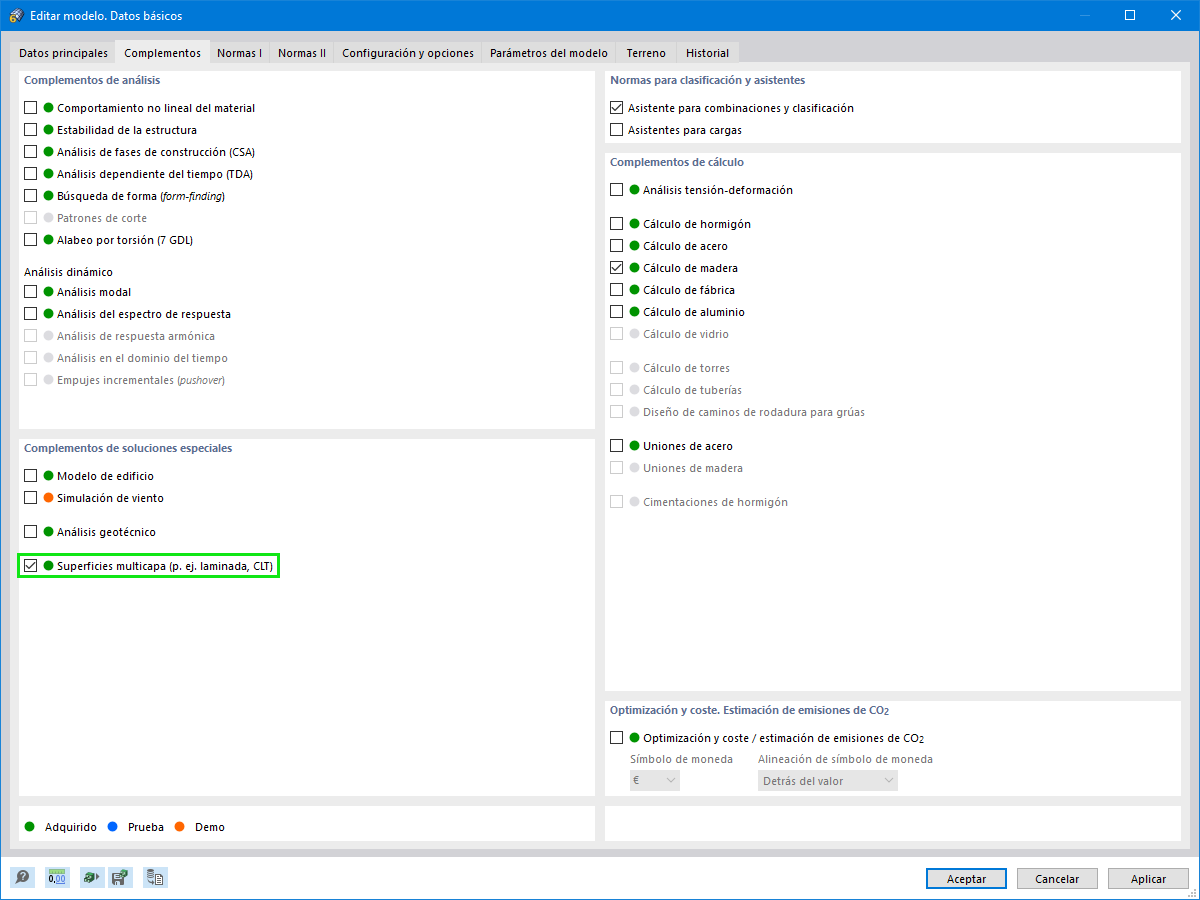Screen dimensions: 1200x900
Task: Enable Análisis dependiente del tiempo (TDA)
Action: click(x=31, y=174)
